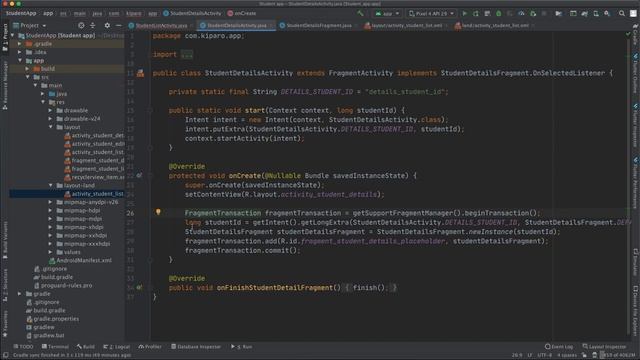
Task: Open the Database Inspector tool window
Action: [x=196, y=347]
